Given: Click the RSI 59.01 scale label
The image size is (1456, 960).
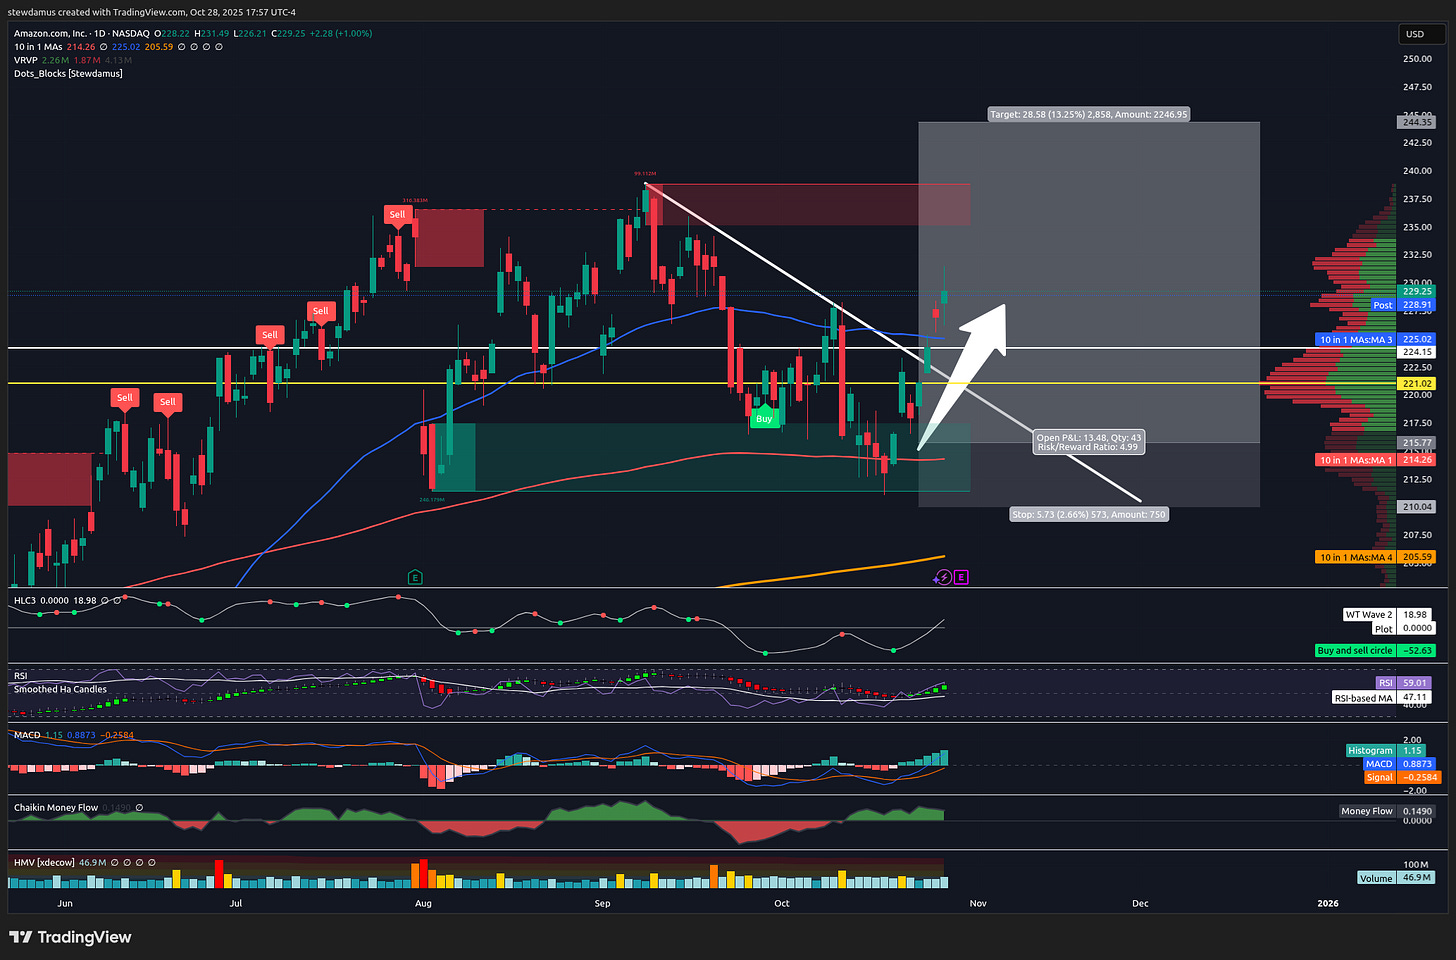Looking at the screenshot, I should pyautogui.click(x=1403, y=683).
